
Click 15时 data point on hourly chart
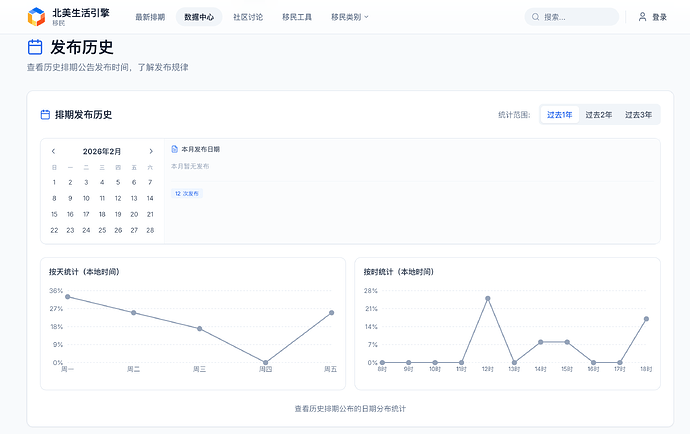[567, 342]
